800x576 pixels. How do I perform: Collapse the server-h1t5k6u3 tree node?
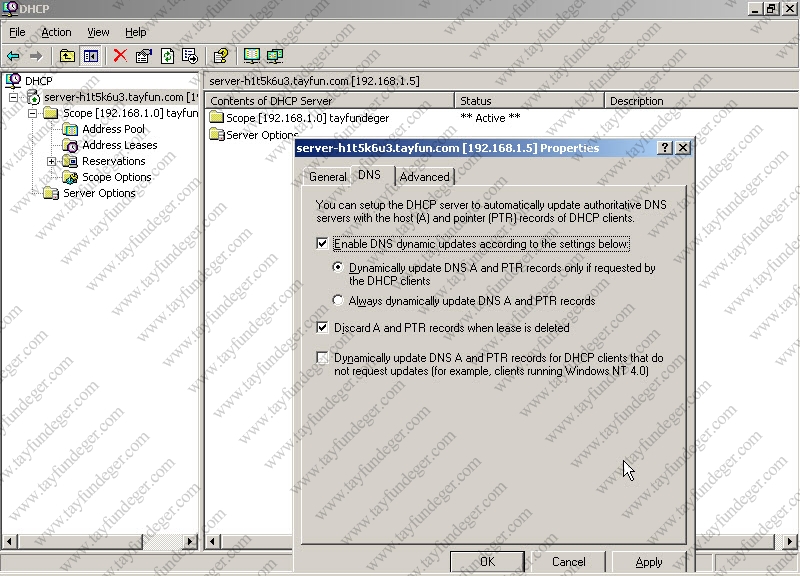(14, 97)
